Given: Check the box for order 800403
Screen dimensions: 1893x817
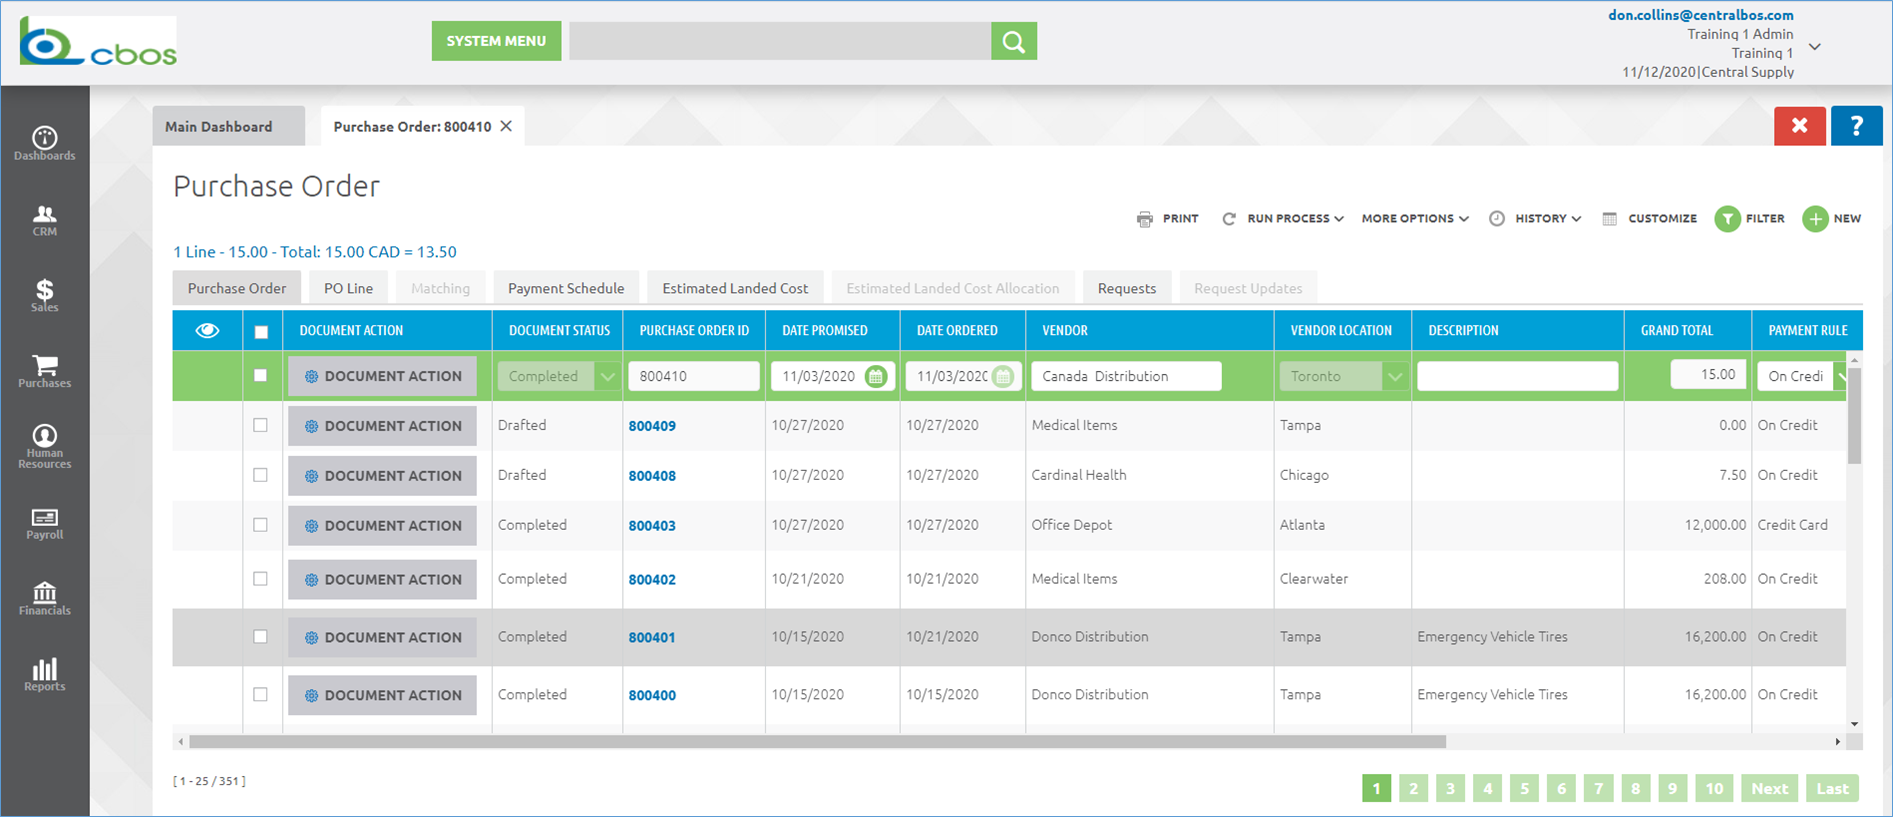Looking at the screenshot, I should (261, 525).
